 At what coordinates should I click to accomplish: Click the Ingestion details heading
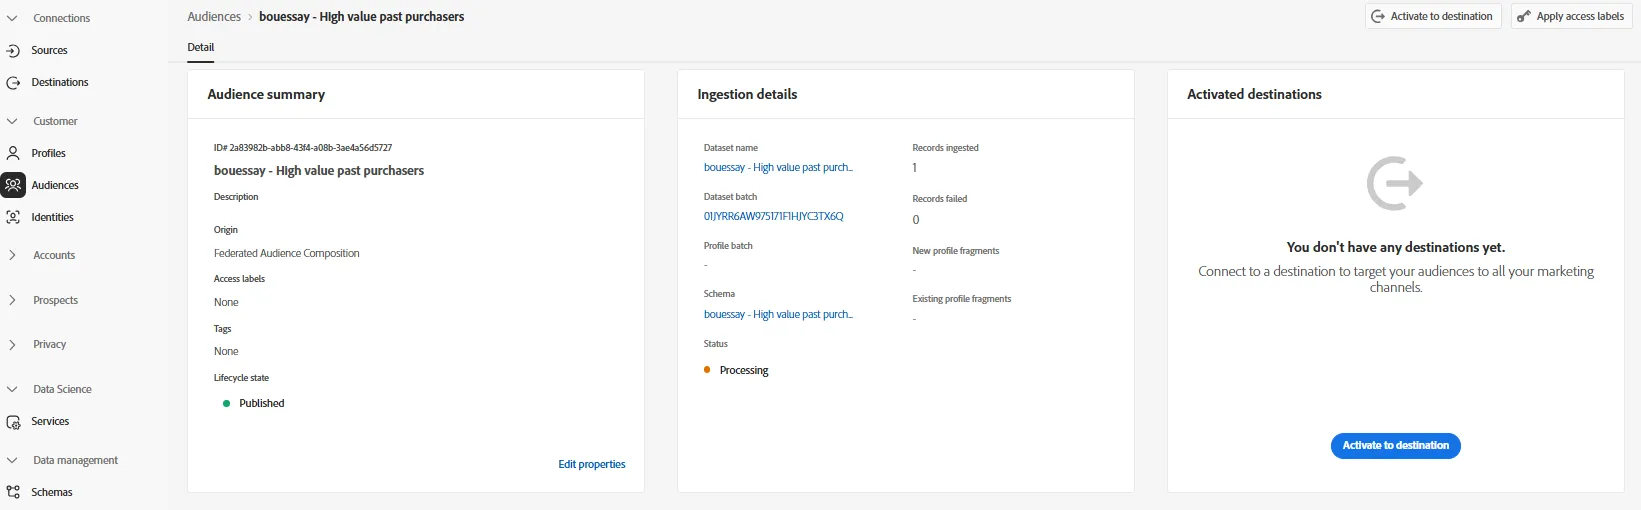pyautogui.click(x=747, y=94)
